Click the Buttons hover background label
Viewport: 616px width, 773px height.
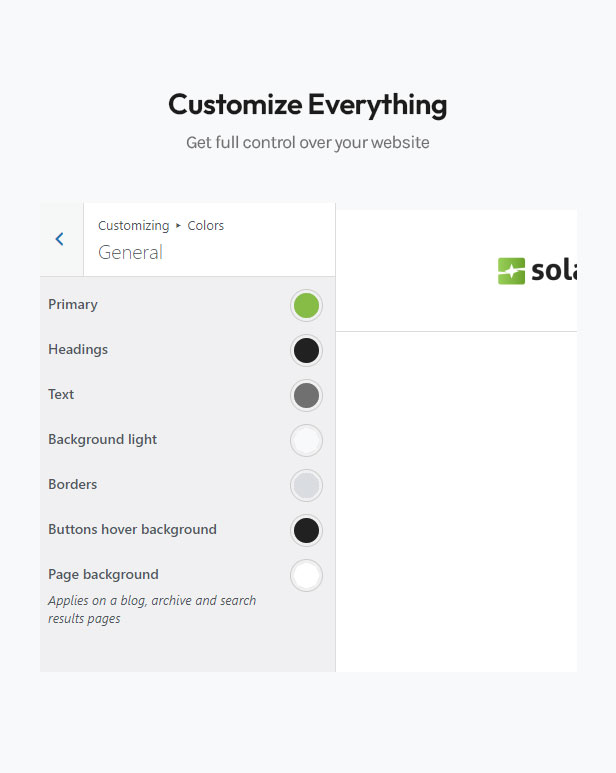point(132,530)
